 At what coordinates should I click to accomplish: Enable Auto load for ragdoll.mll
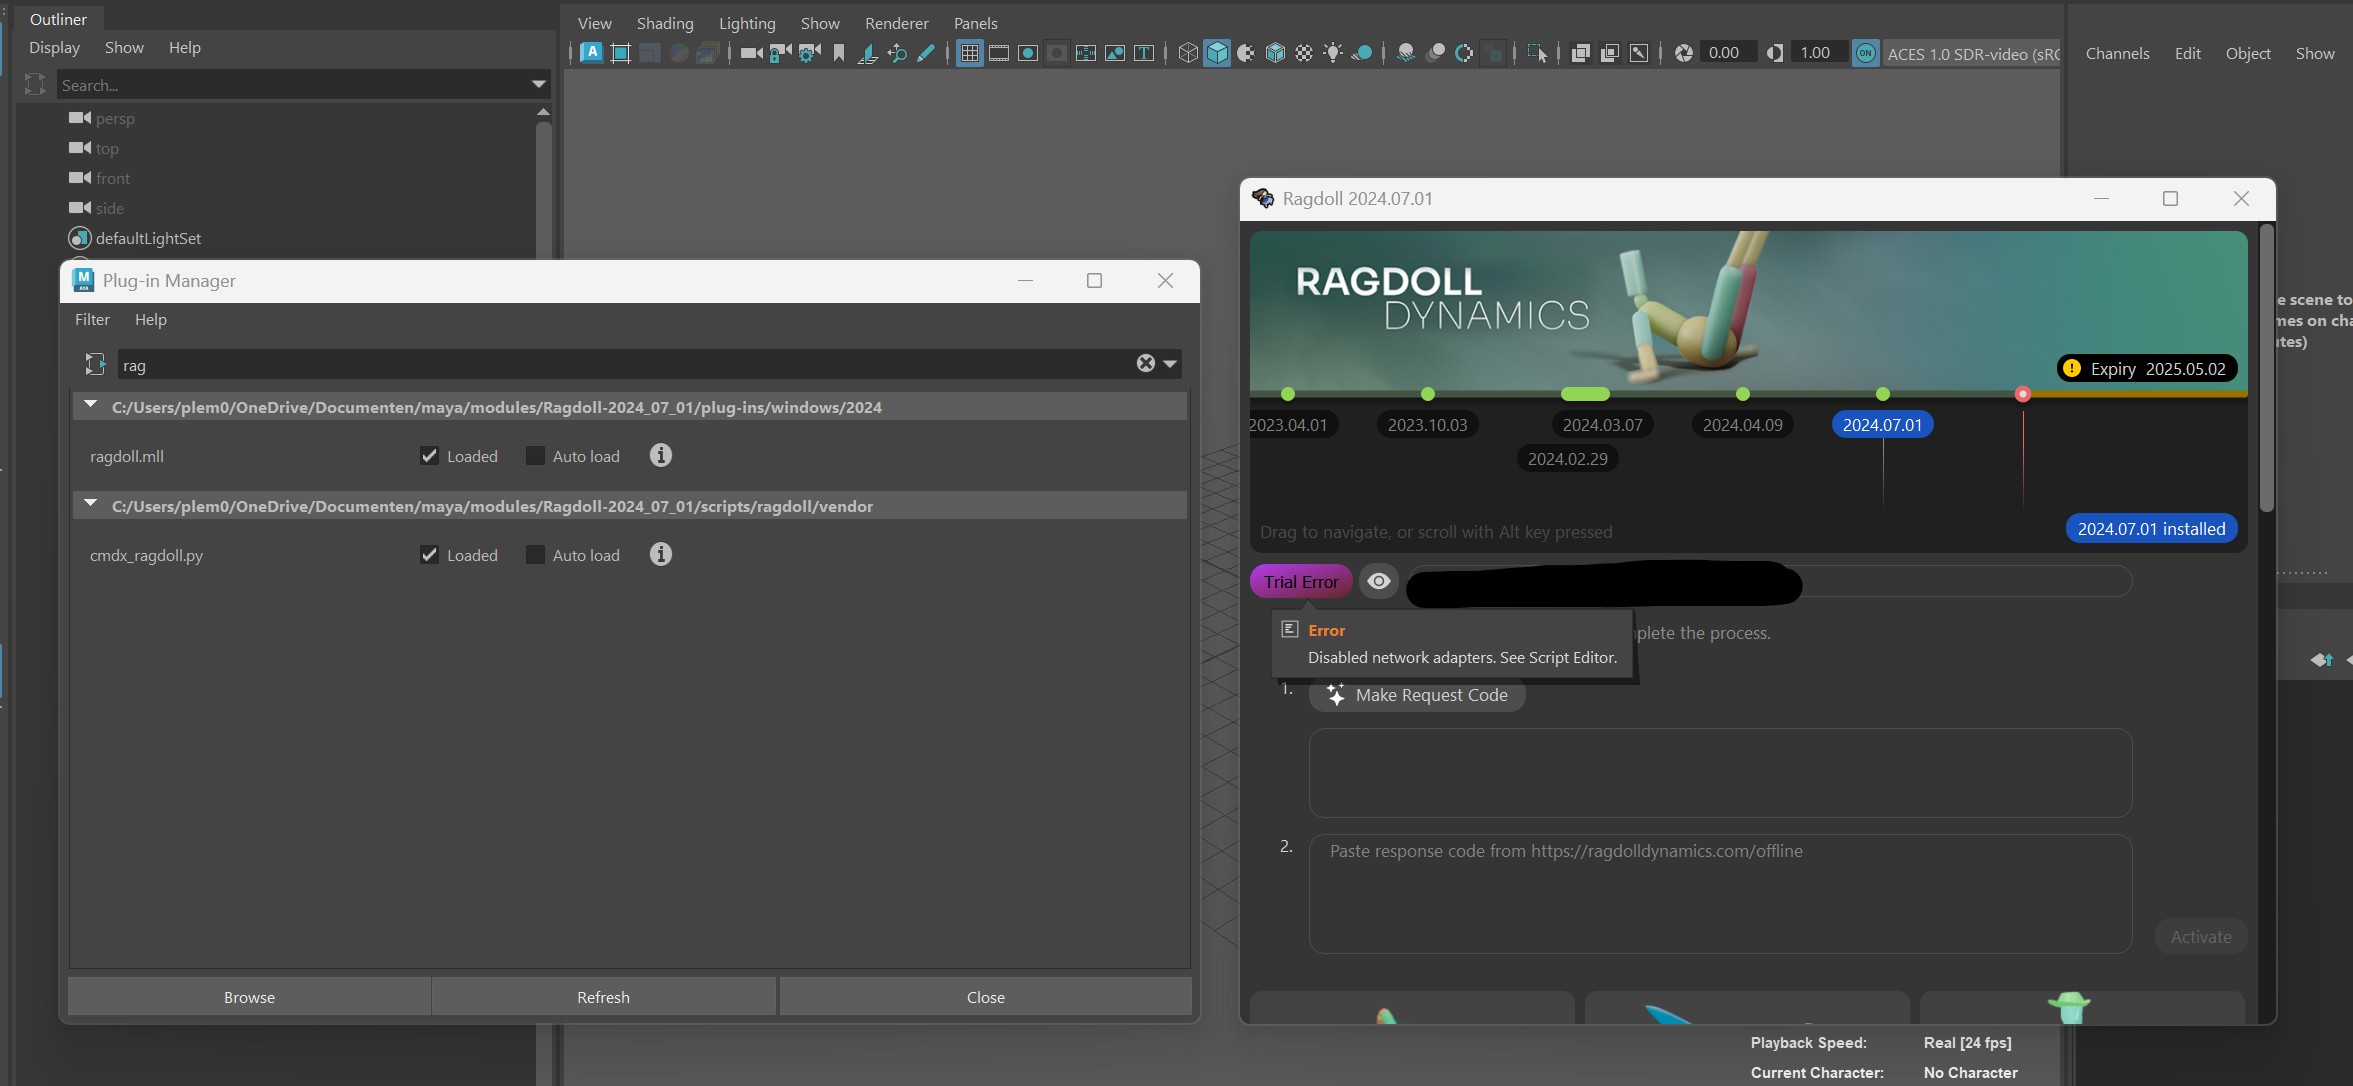pos(535,456)
